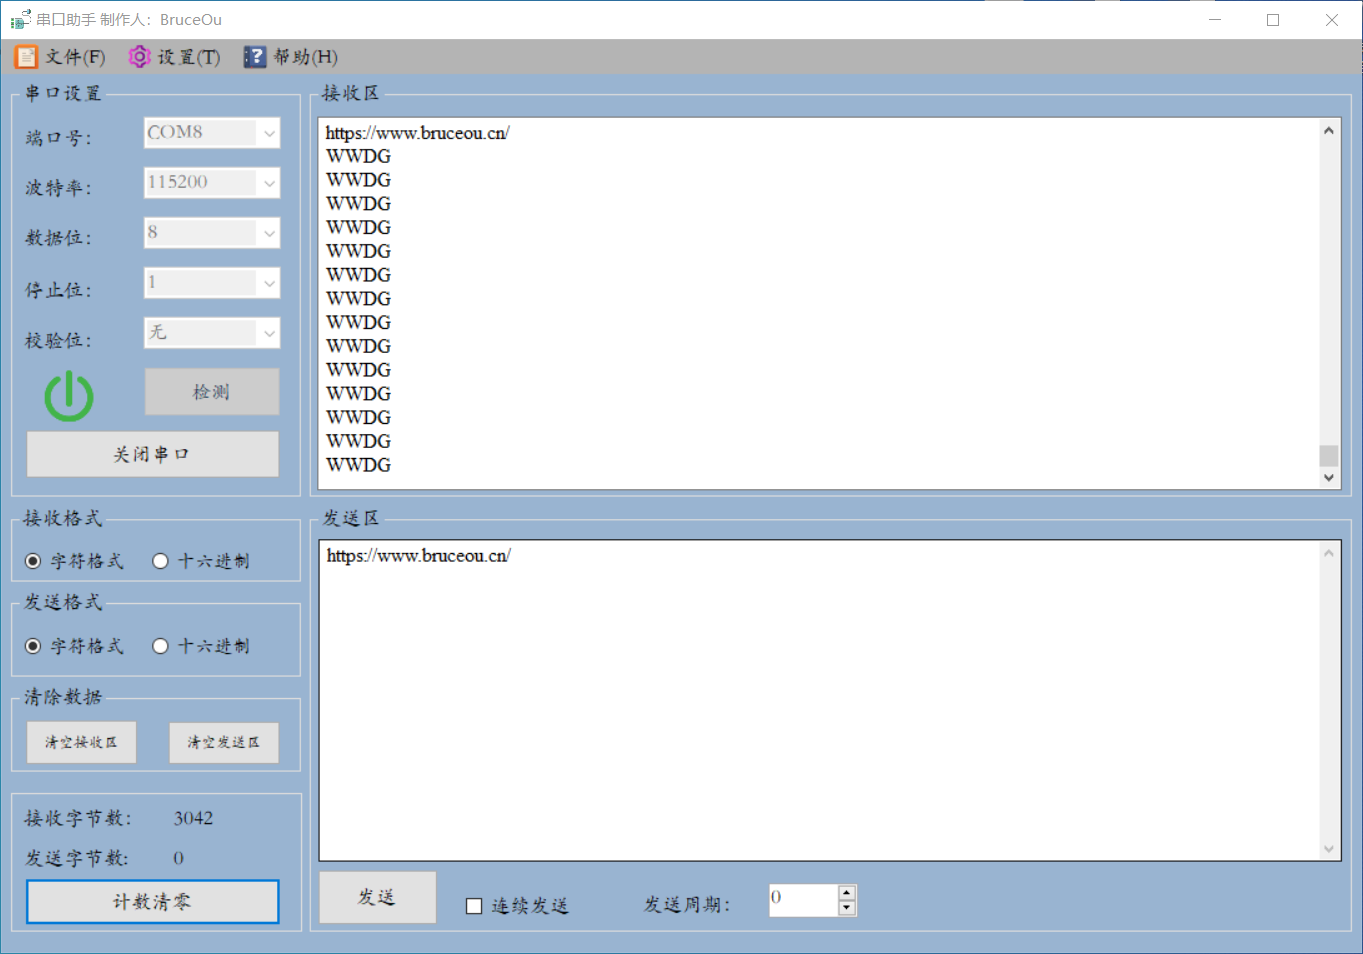Expand the 停止位 dropdown showing 1
The image size is (1363, 954).
point(269,283)
